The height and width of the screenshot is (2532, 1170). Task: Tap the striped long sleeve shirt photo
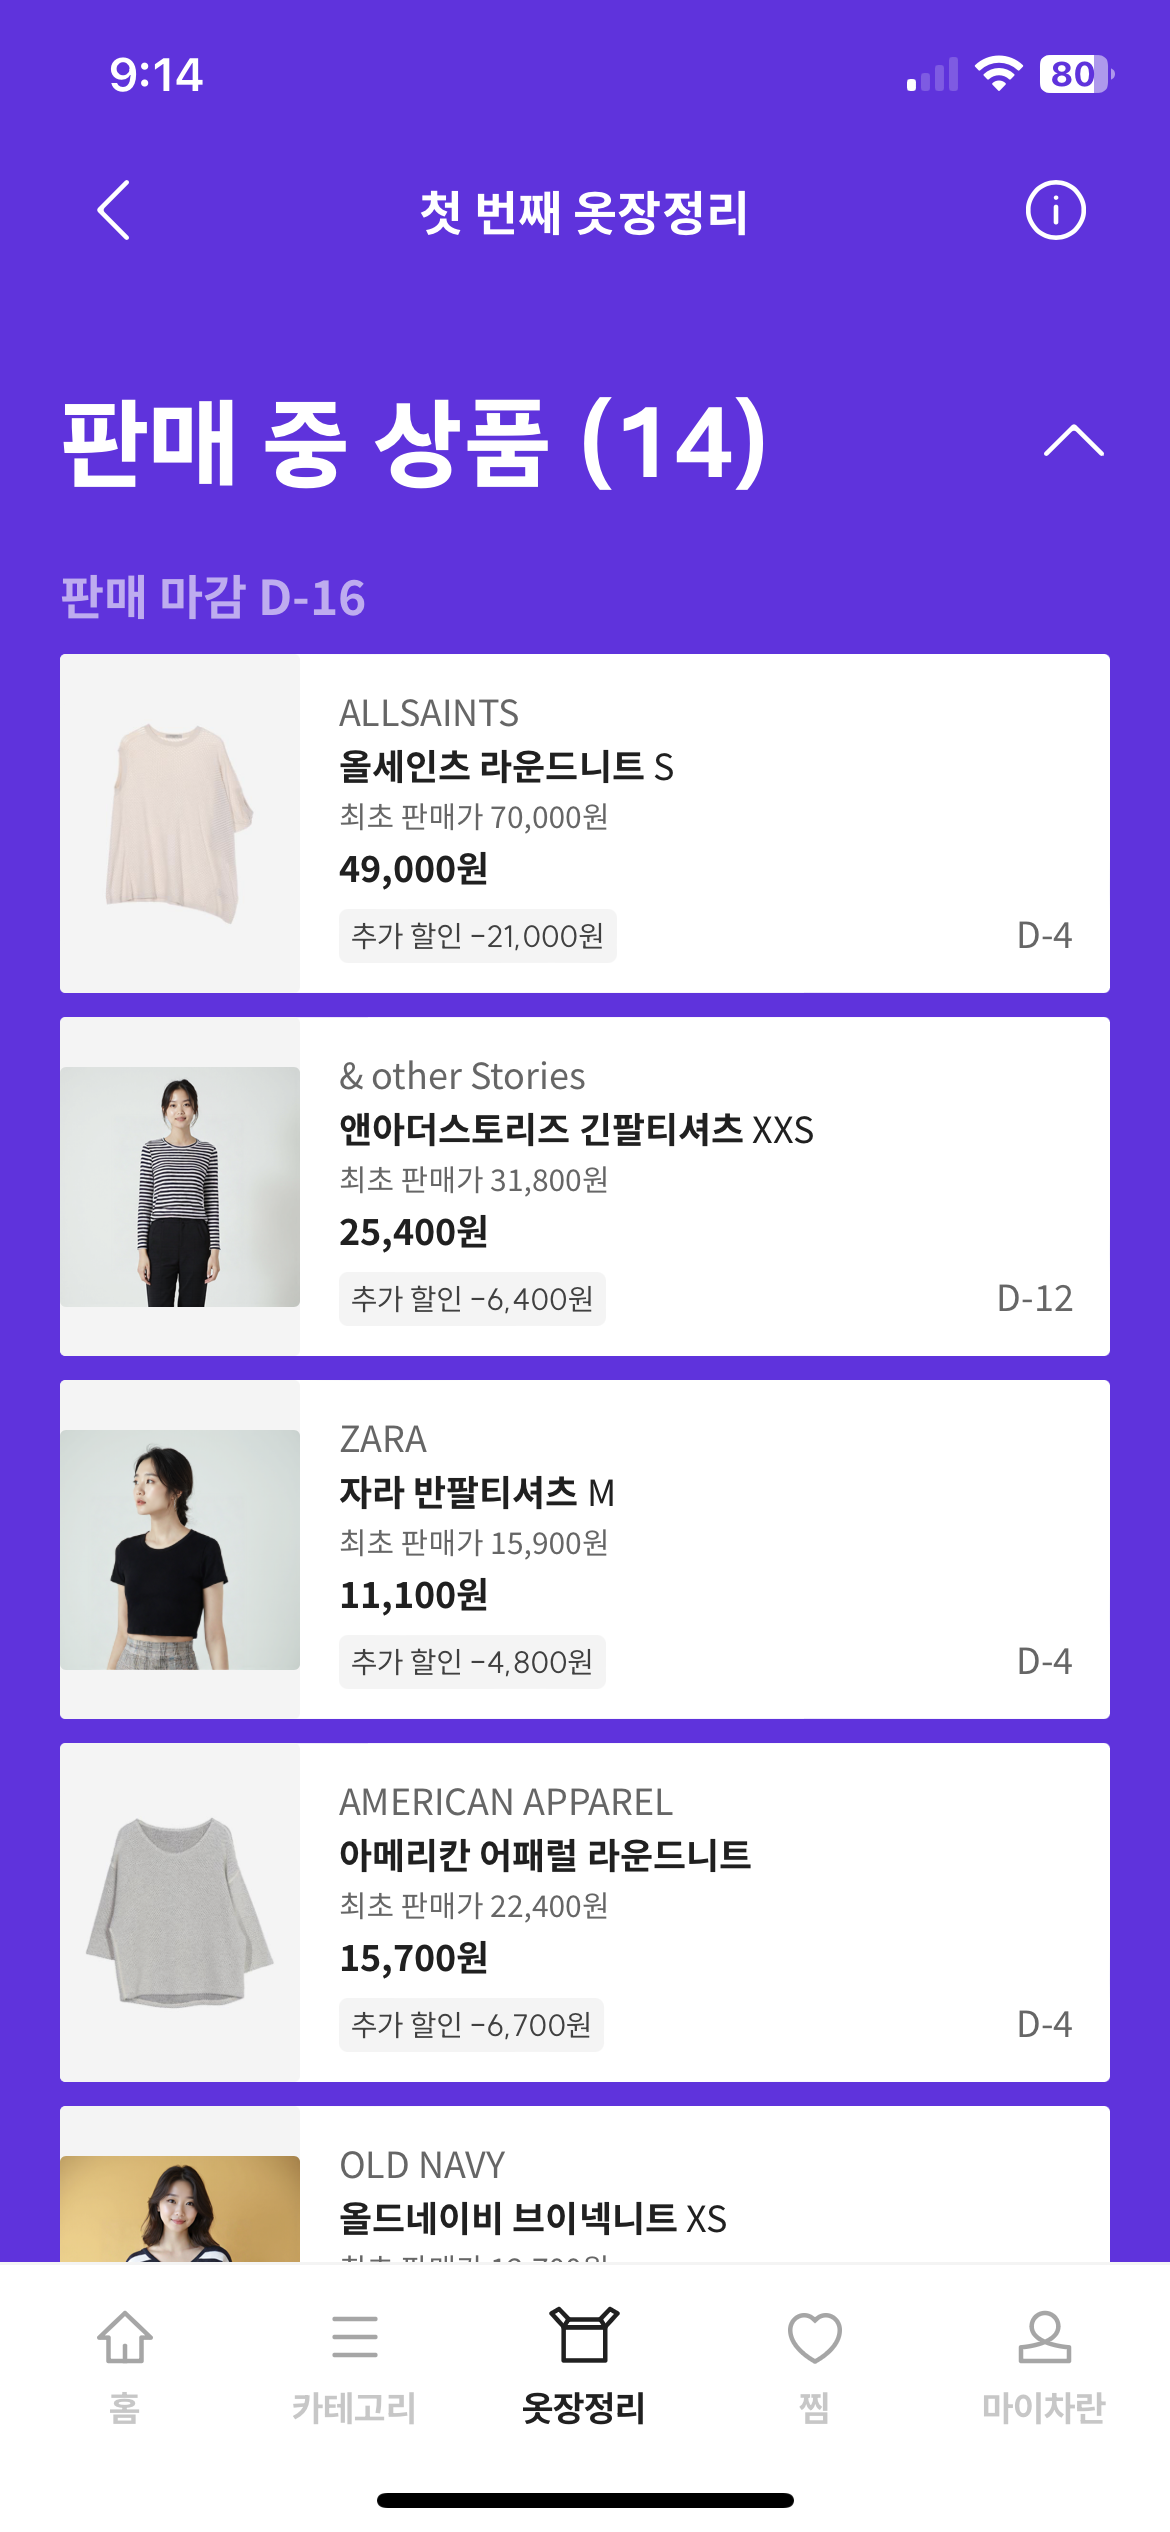point(180,1186)
